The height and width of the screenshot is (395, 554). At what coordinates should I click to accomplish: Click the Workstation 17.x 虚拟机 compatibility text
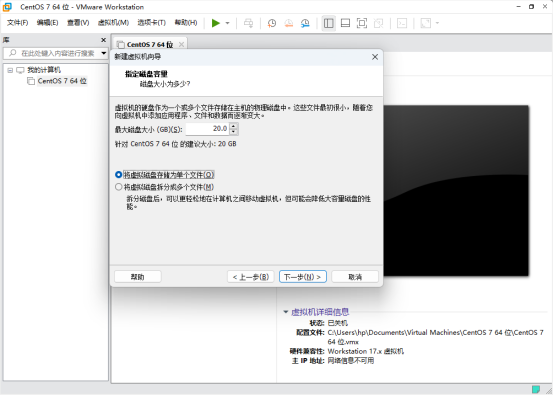coord(365,351)
